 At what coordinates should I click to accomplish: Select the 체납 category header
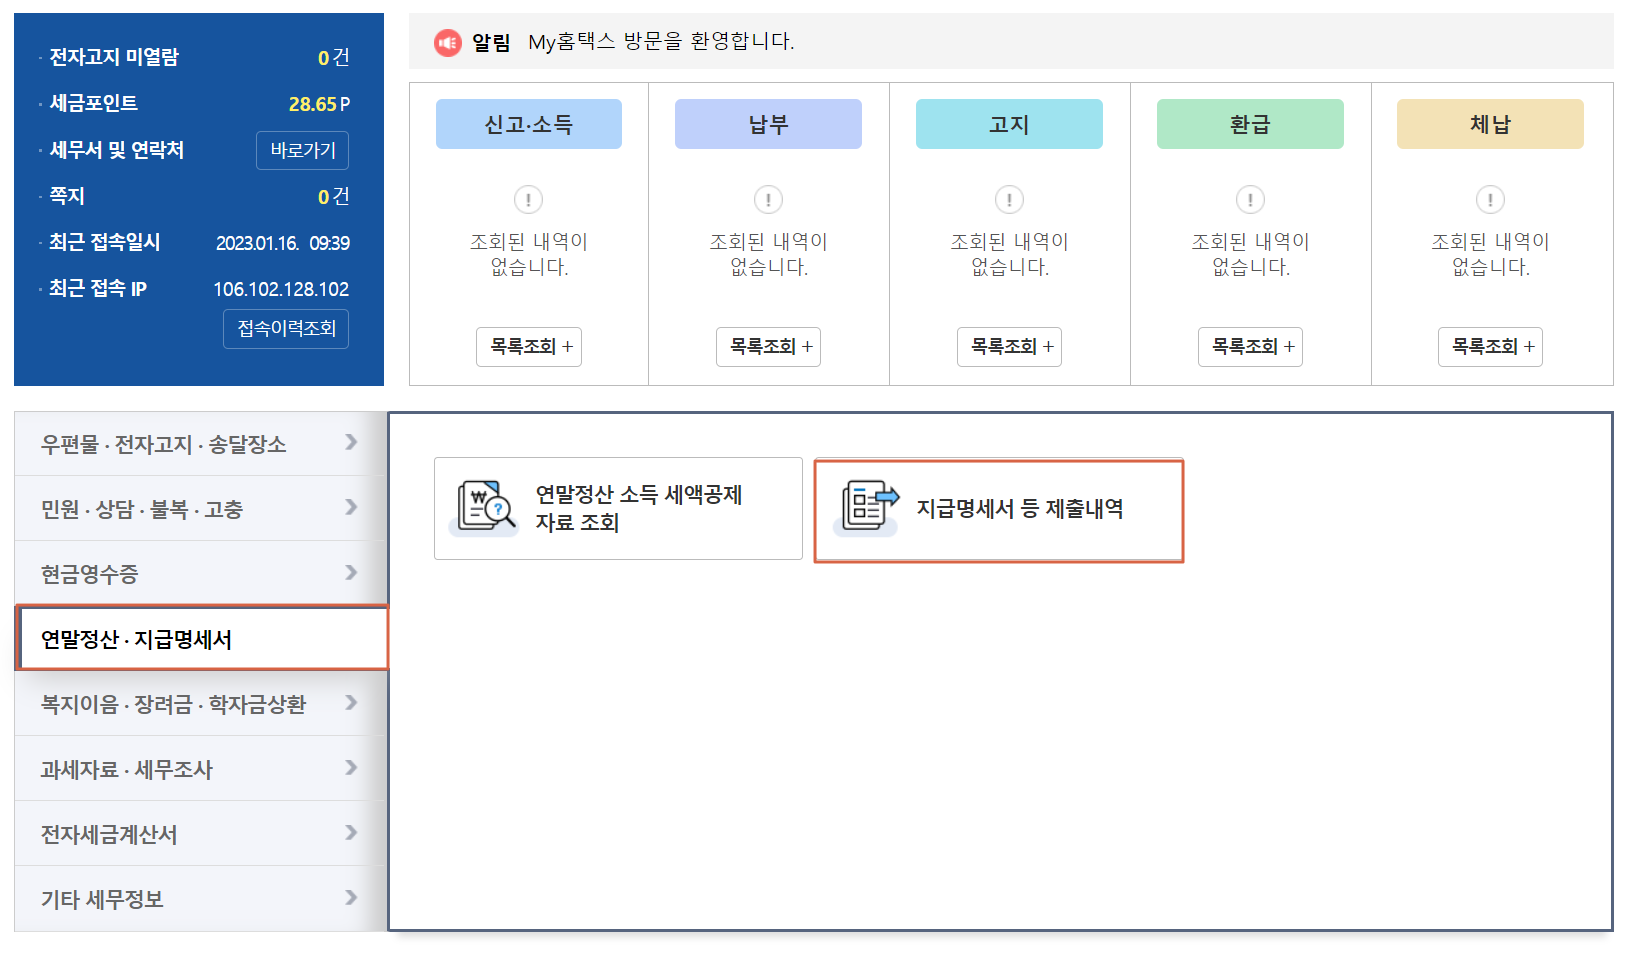1490,124
